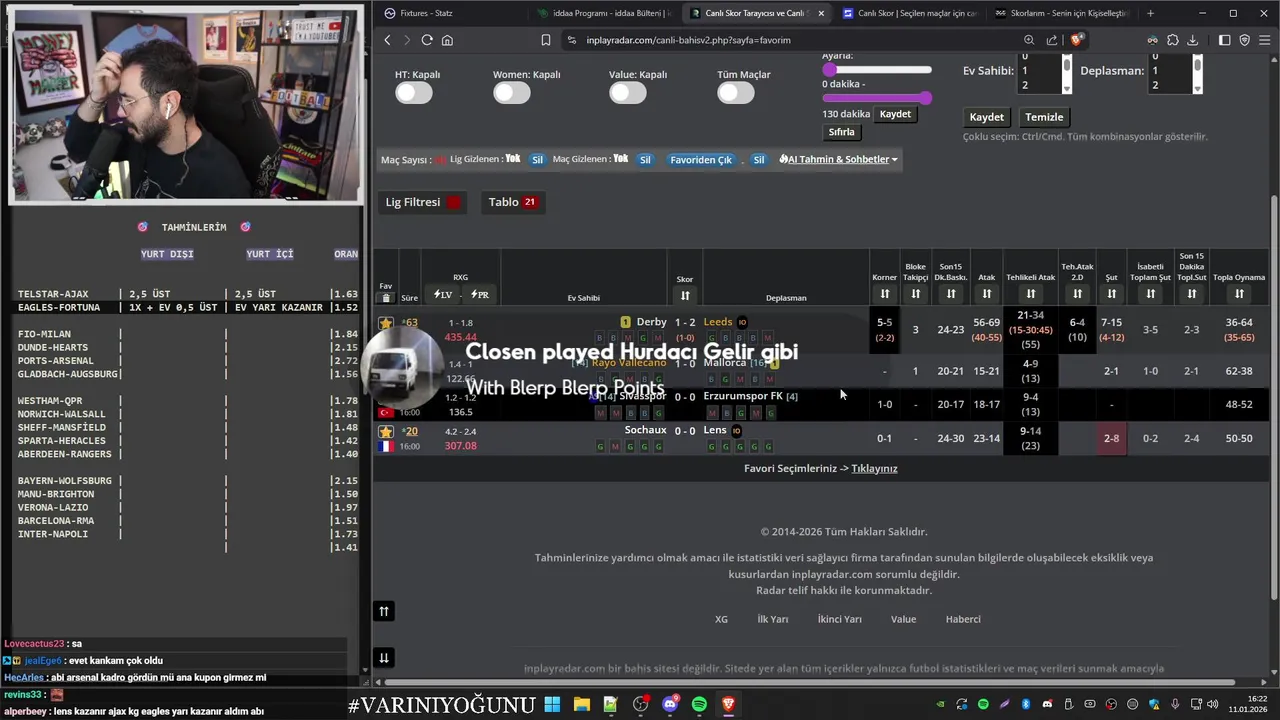Open the browser hamburger menu
This screenshot has width=1280, height=720.
(1264, 40)
